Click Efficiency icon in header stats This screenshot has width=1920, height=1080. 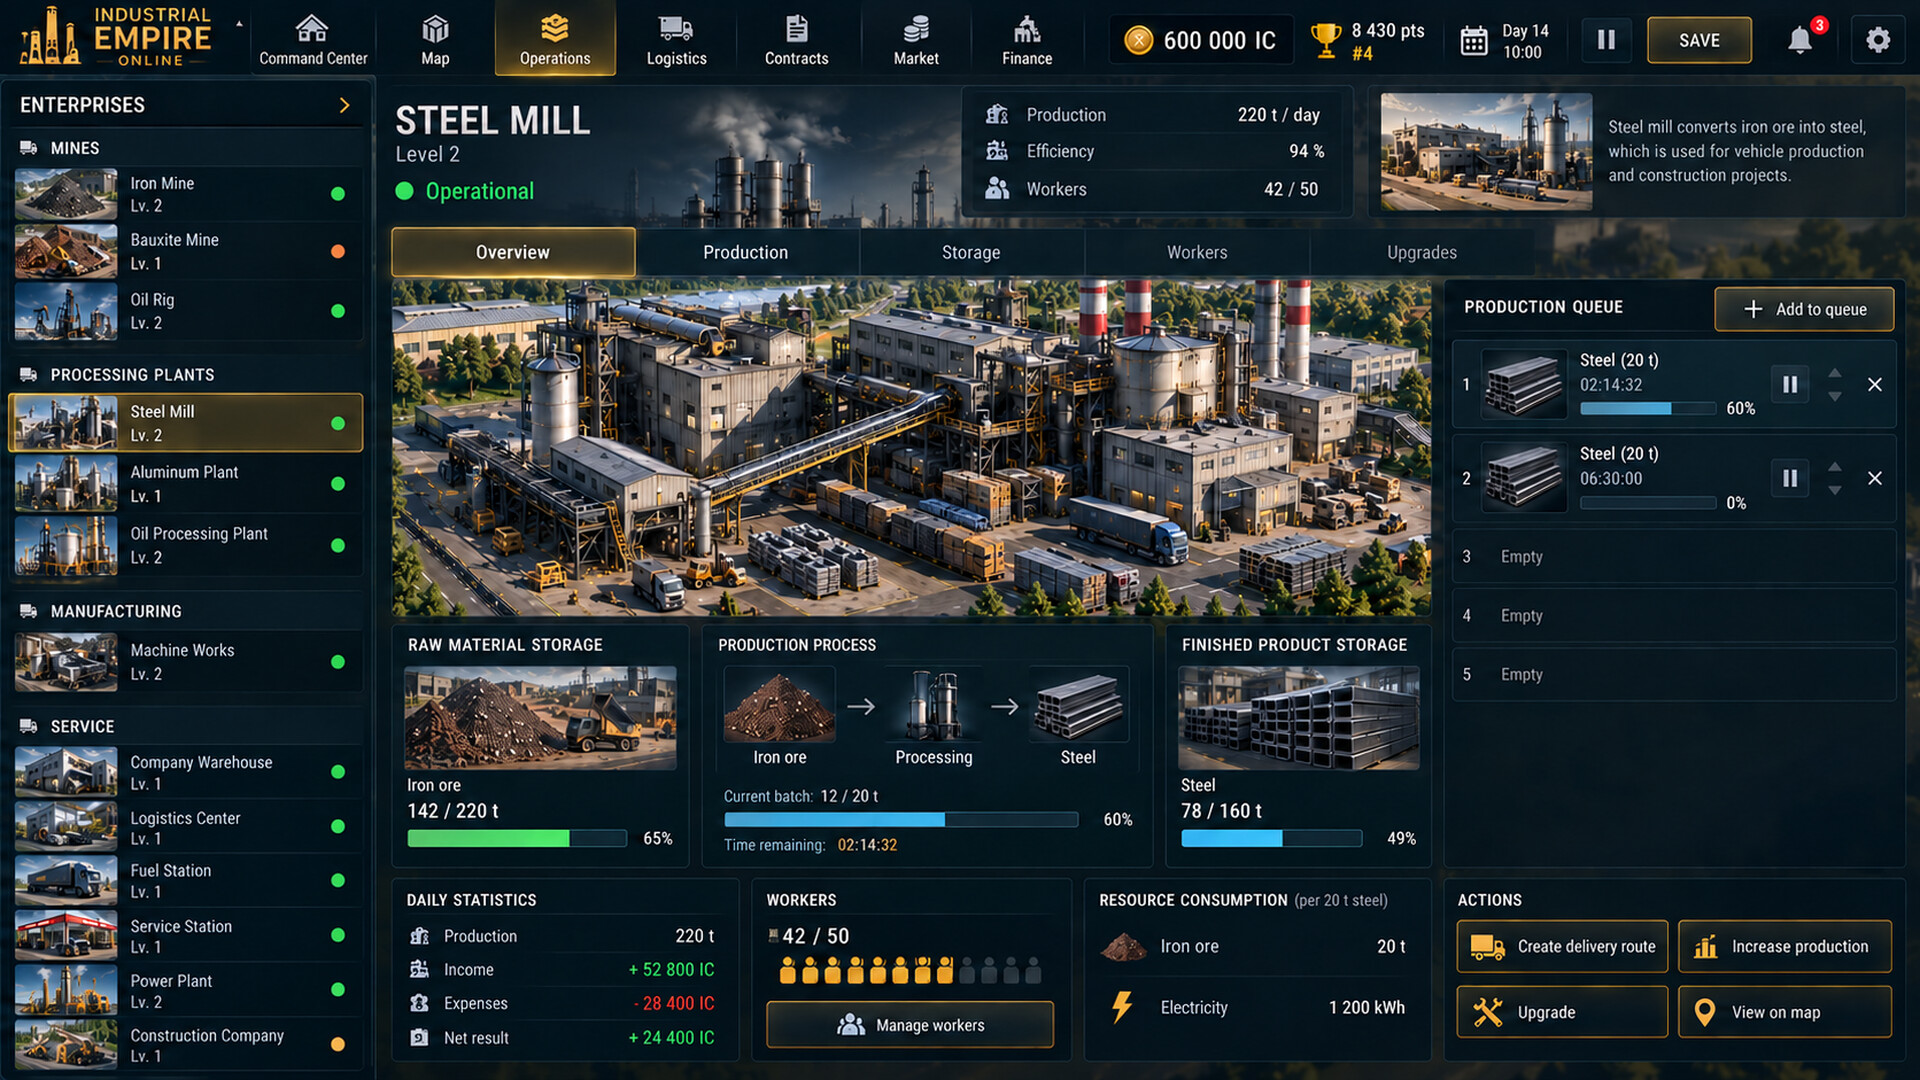tap(997, 151)
